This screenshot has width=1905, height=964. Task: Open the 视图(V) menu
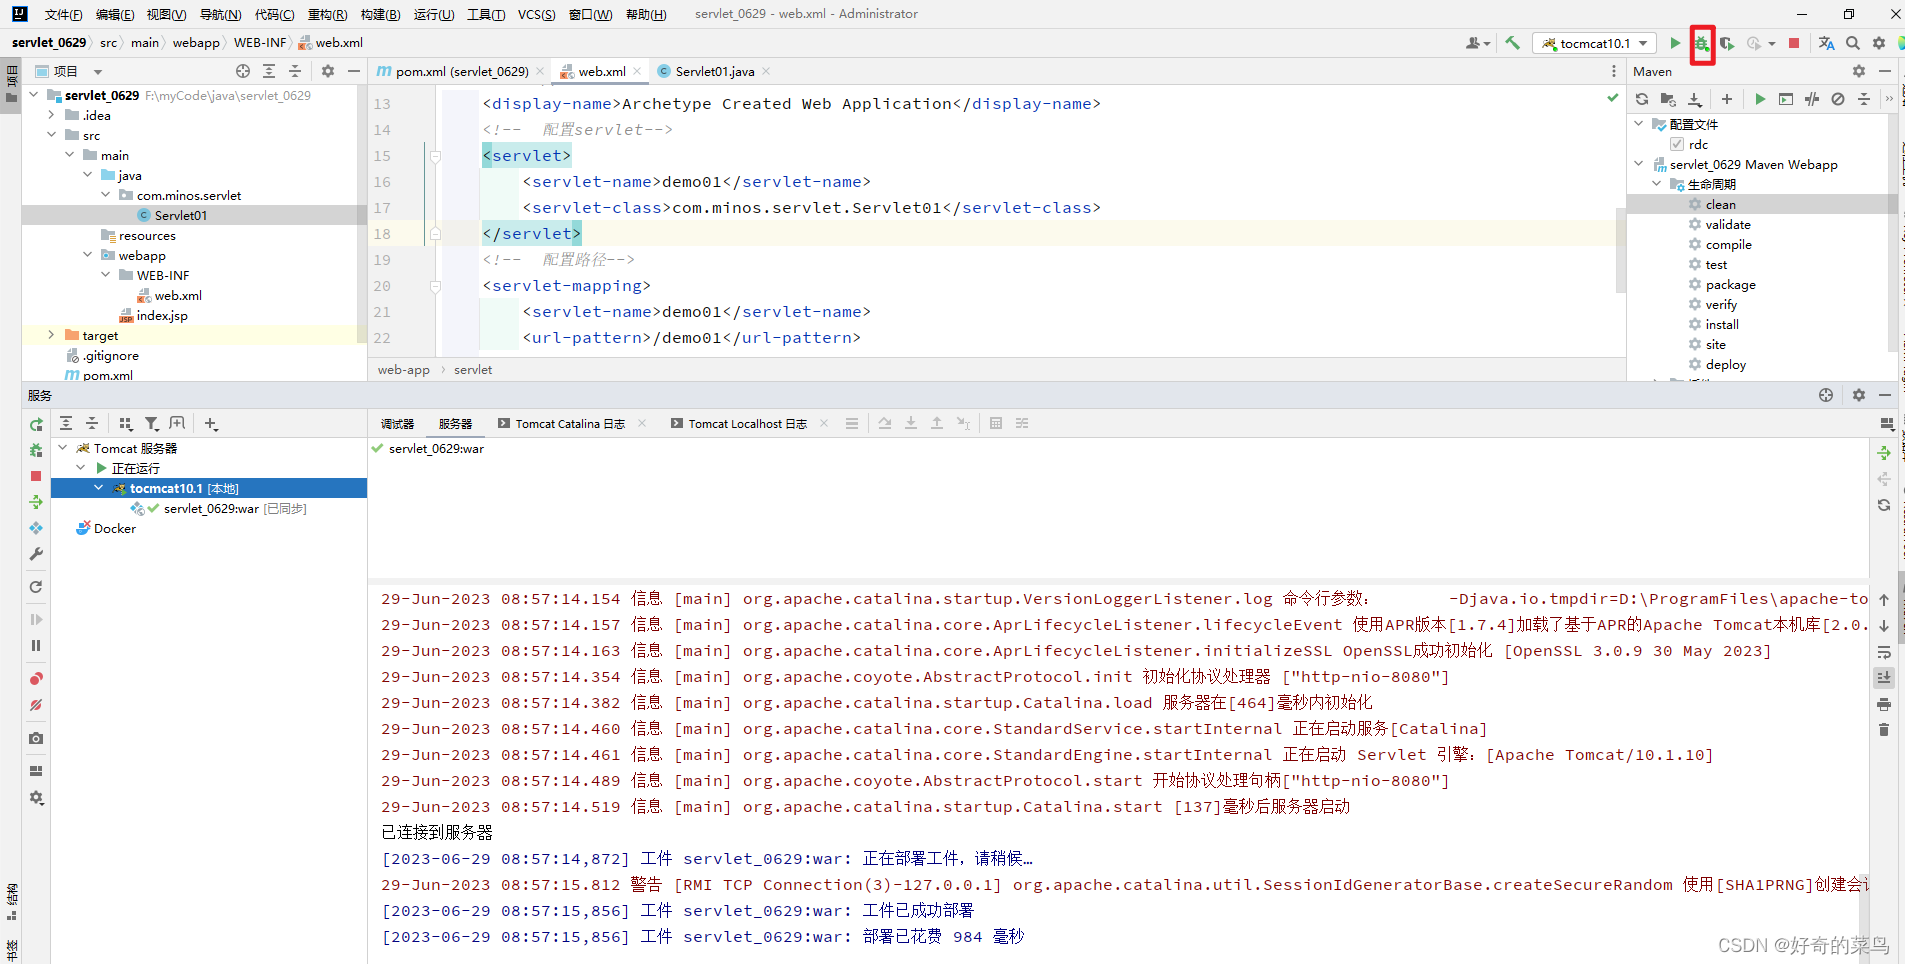tap(166, 14)
